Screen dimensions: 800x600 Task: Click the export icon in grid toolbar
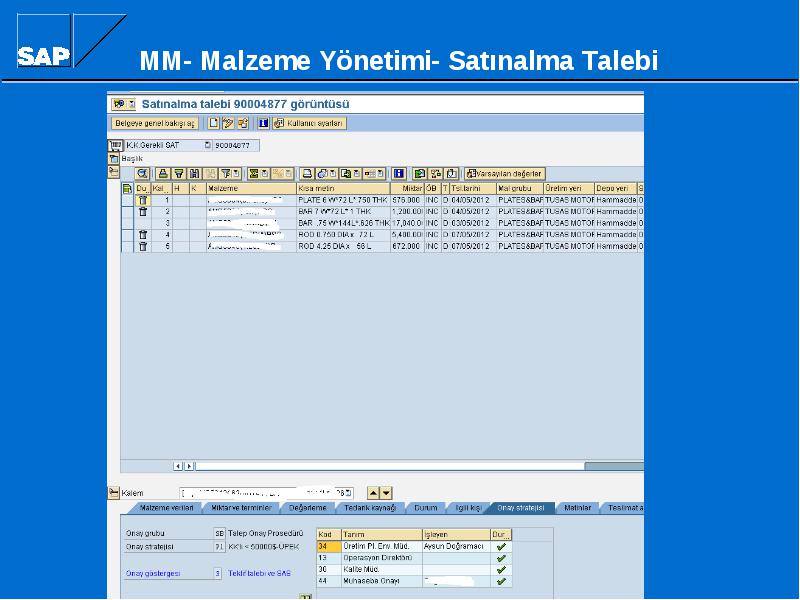point(346,173)
